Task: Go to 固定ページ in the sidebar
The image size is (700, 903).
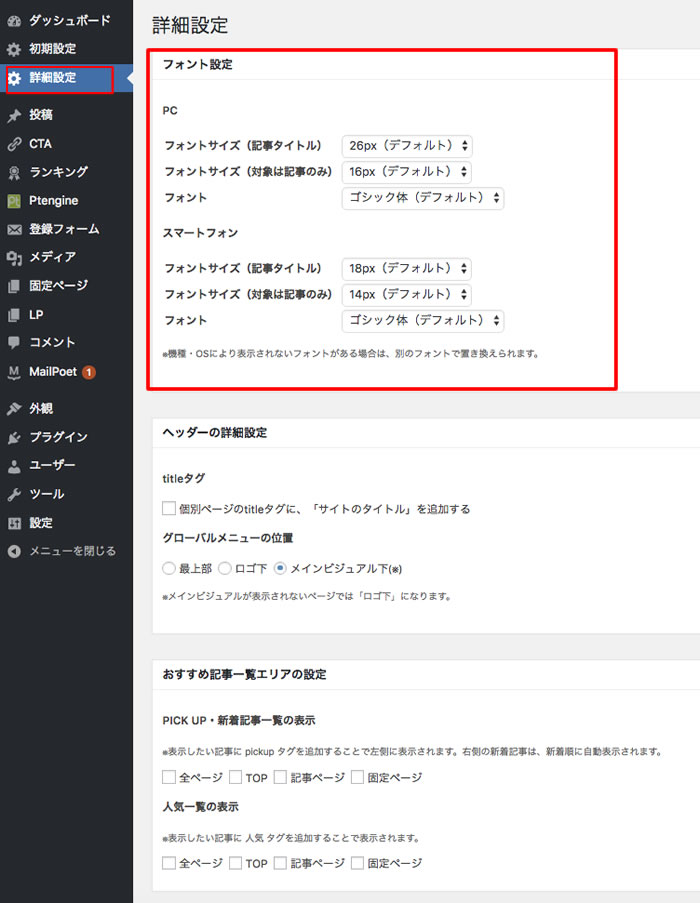Action: point(58,286)
